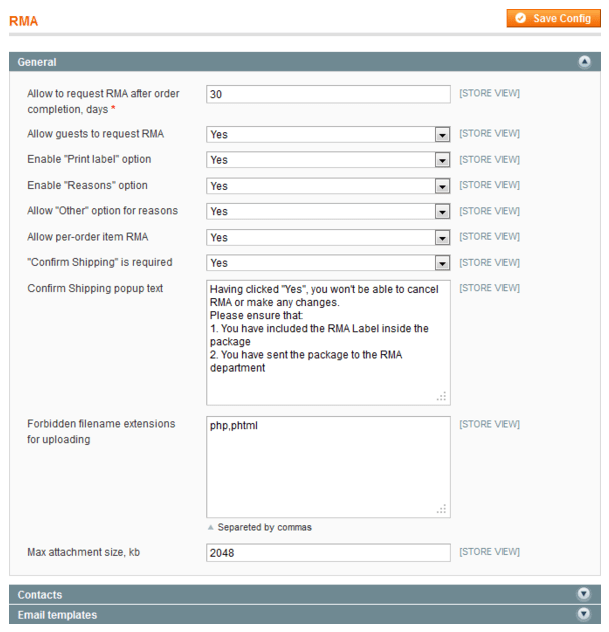Open the Contacts section header
This screenshot has height=632, width=609.
point(305,594)
